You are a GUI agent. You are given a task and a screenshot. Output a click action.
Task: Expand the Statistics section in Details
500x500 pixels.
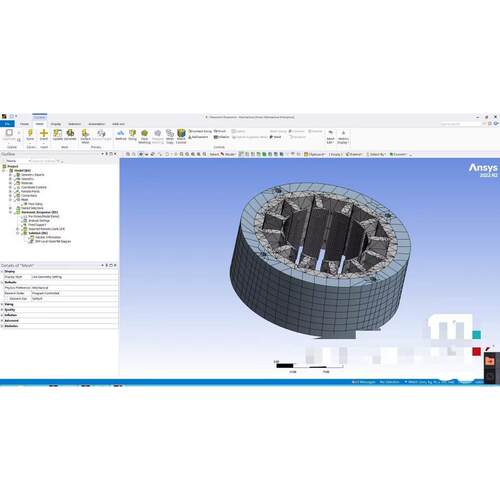pyautogui.click(x=3, y=326)
